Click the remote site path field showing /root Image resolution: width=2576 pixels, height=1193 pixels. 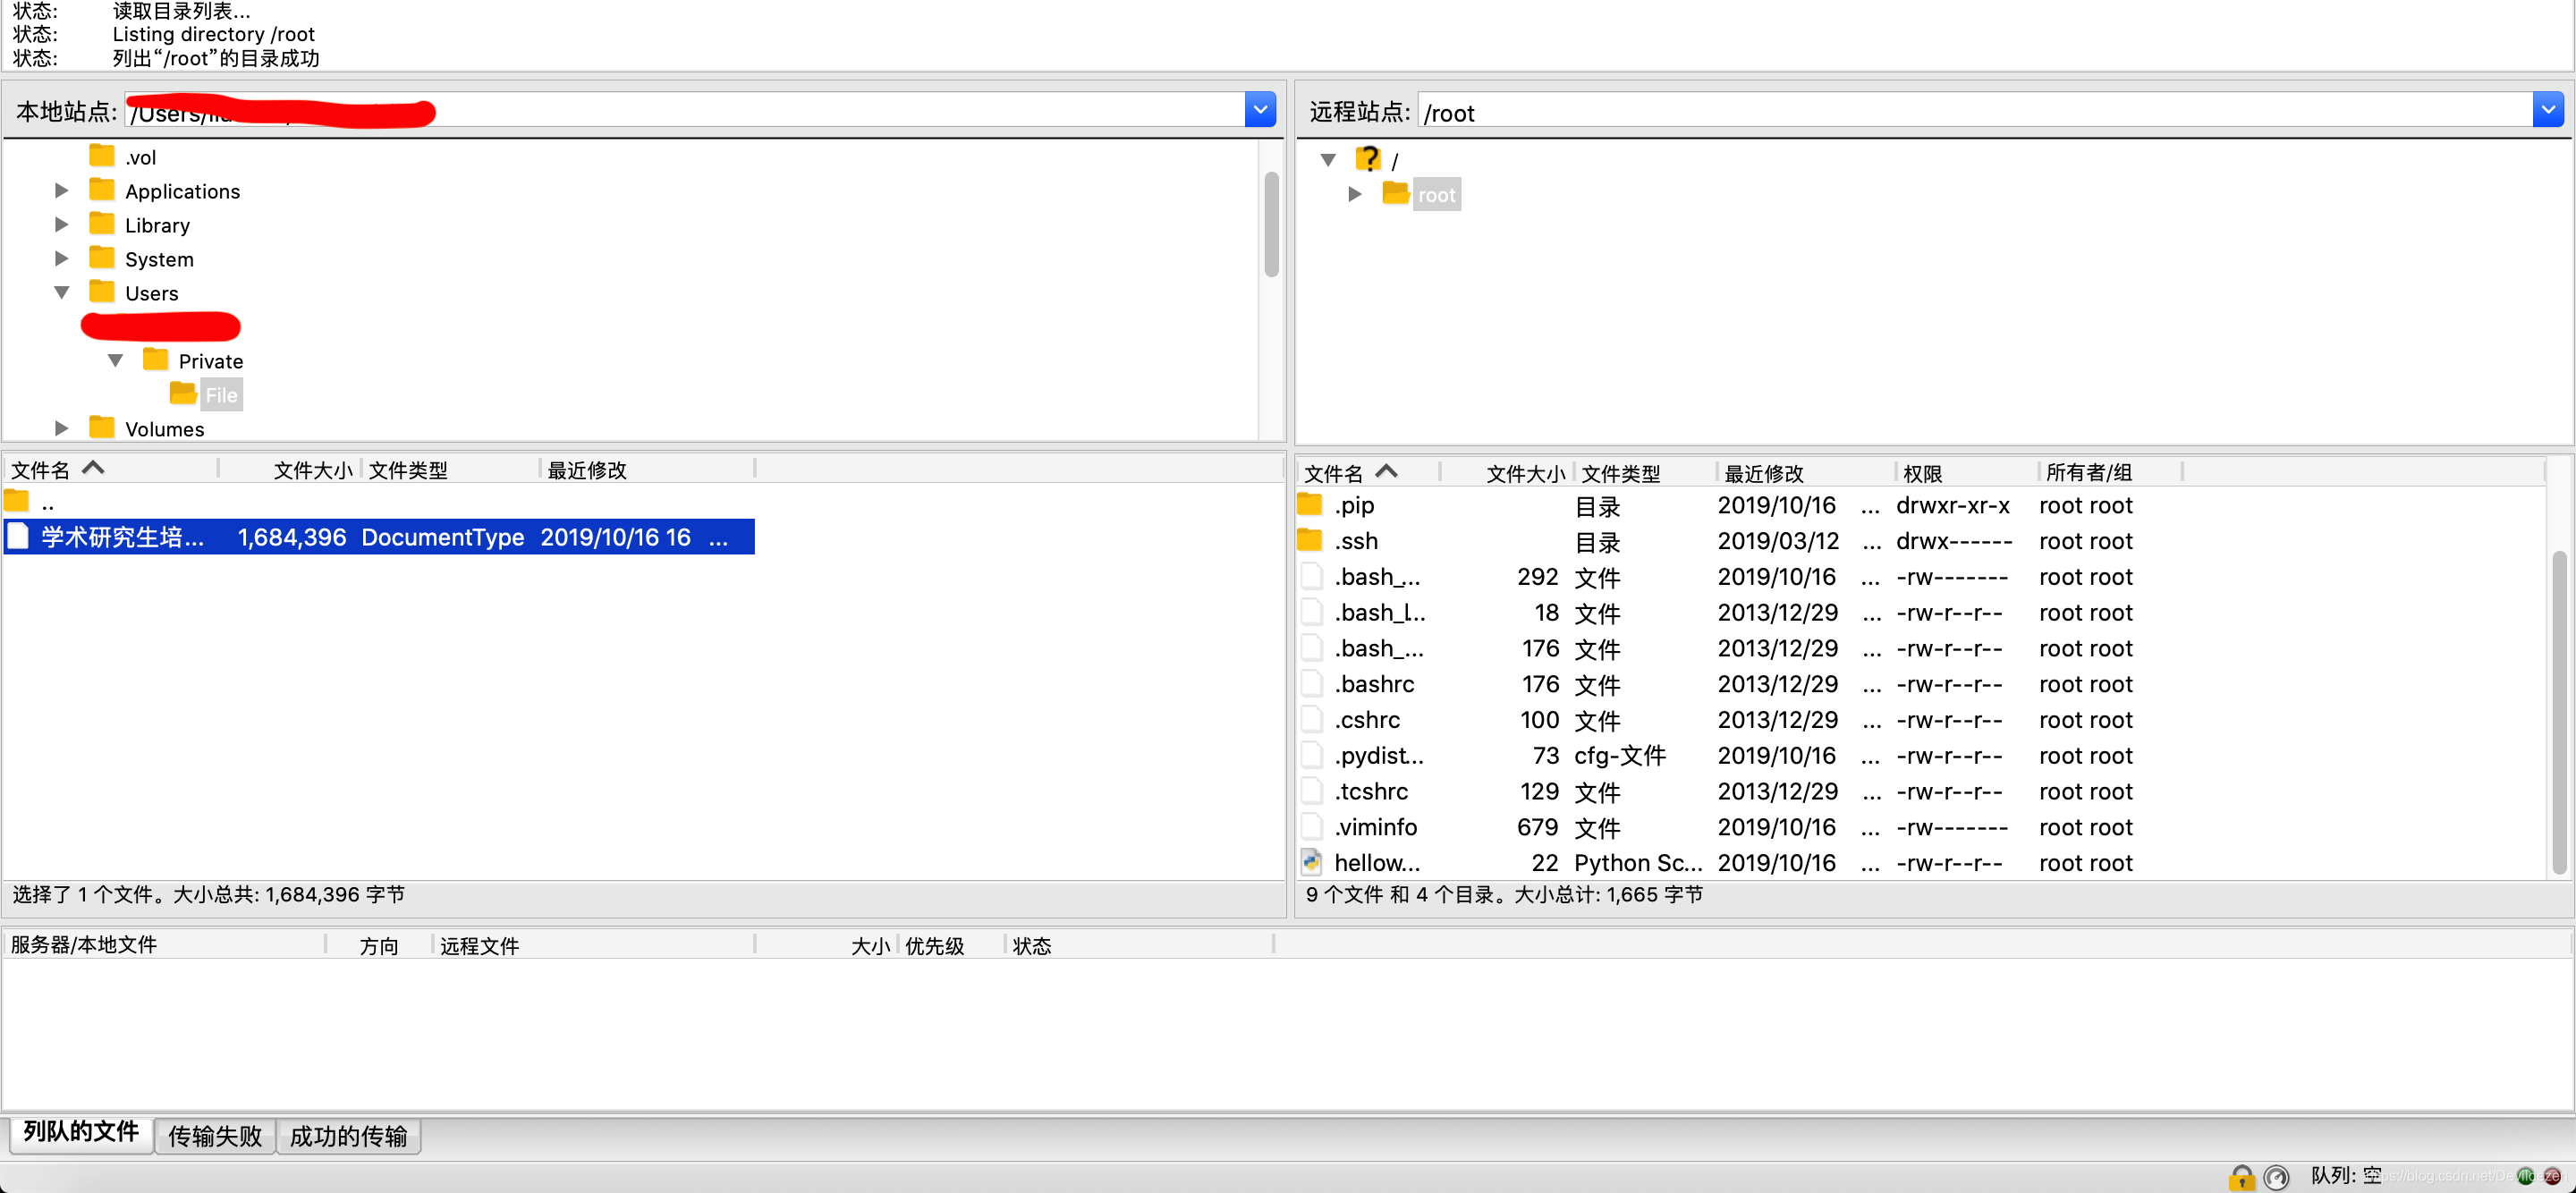pyautogui.click(x=1700, y=111)
